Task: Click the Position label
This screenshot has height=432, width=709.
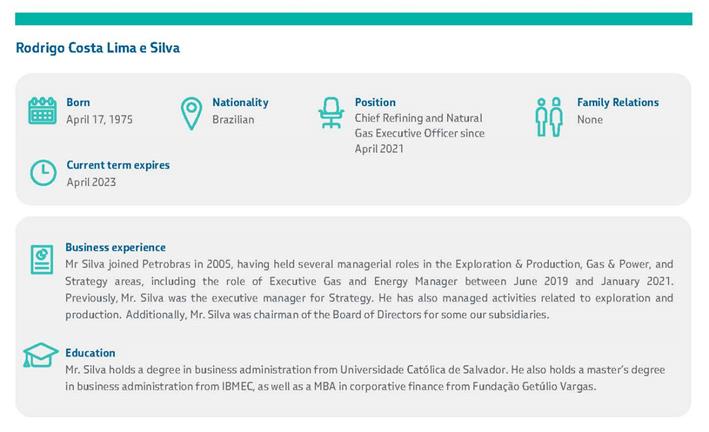Action: pos(375,102)
